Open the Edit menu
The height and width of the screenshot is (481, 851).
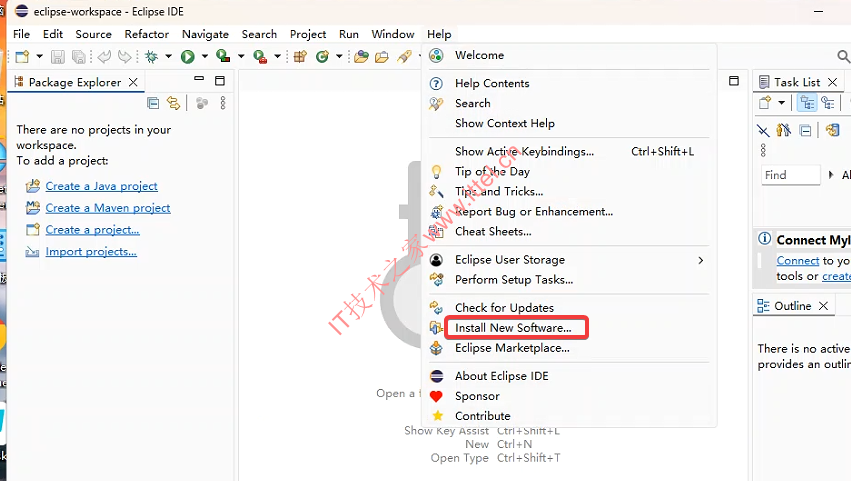point(53,34)
